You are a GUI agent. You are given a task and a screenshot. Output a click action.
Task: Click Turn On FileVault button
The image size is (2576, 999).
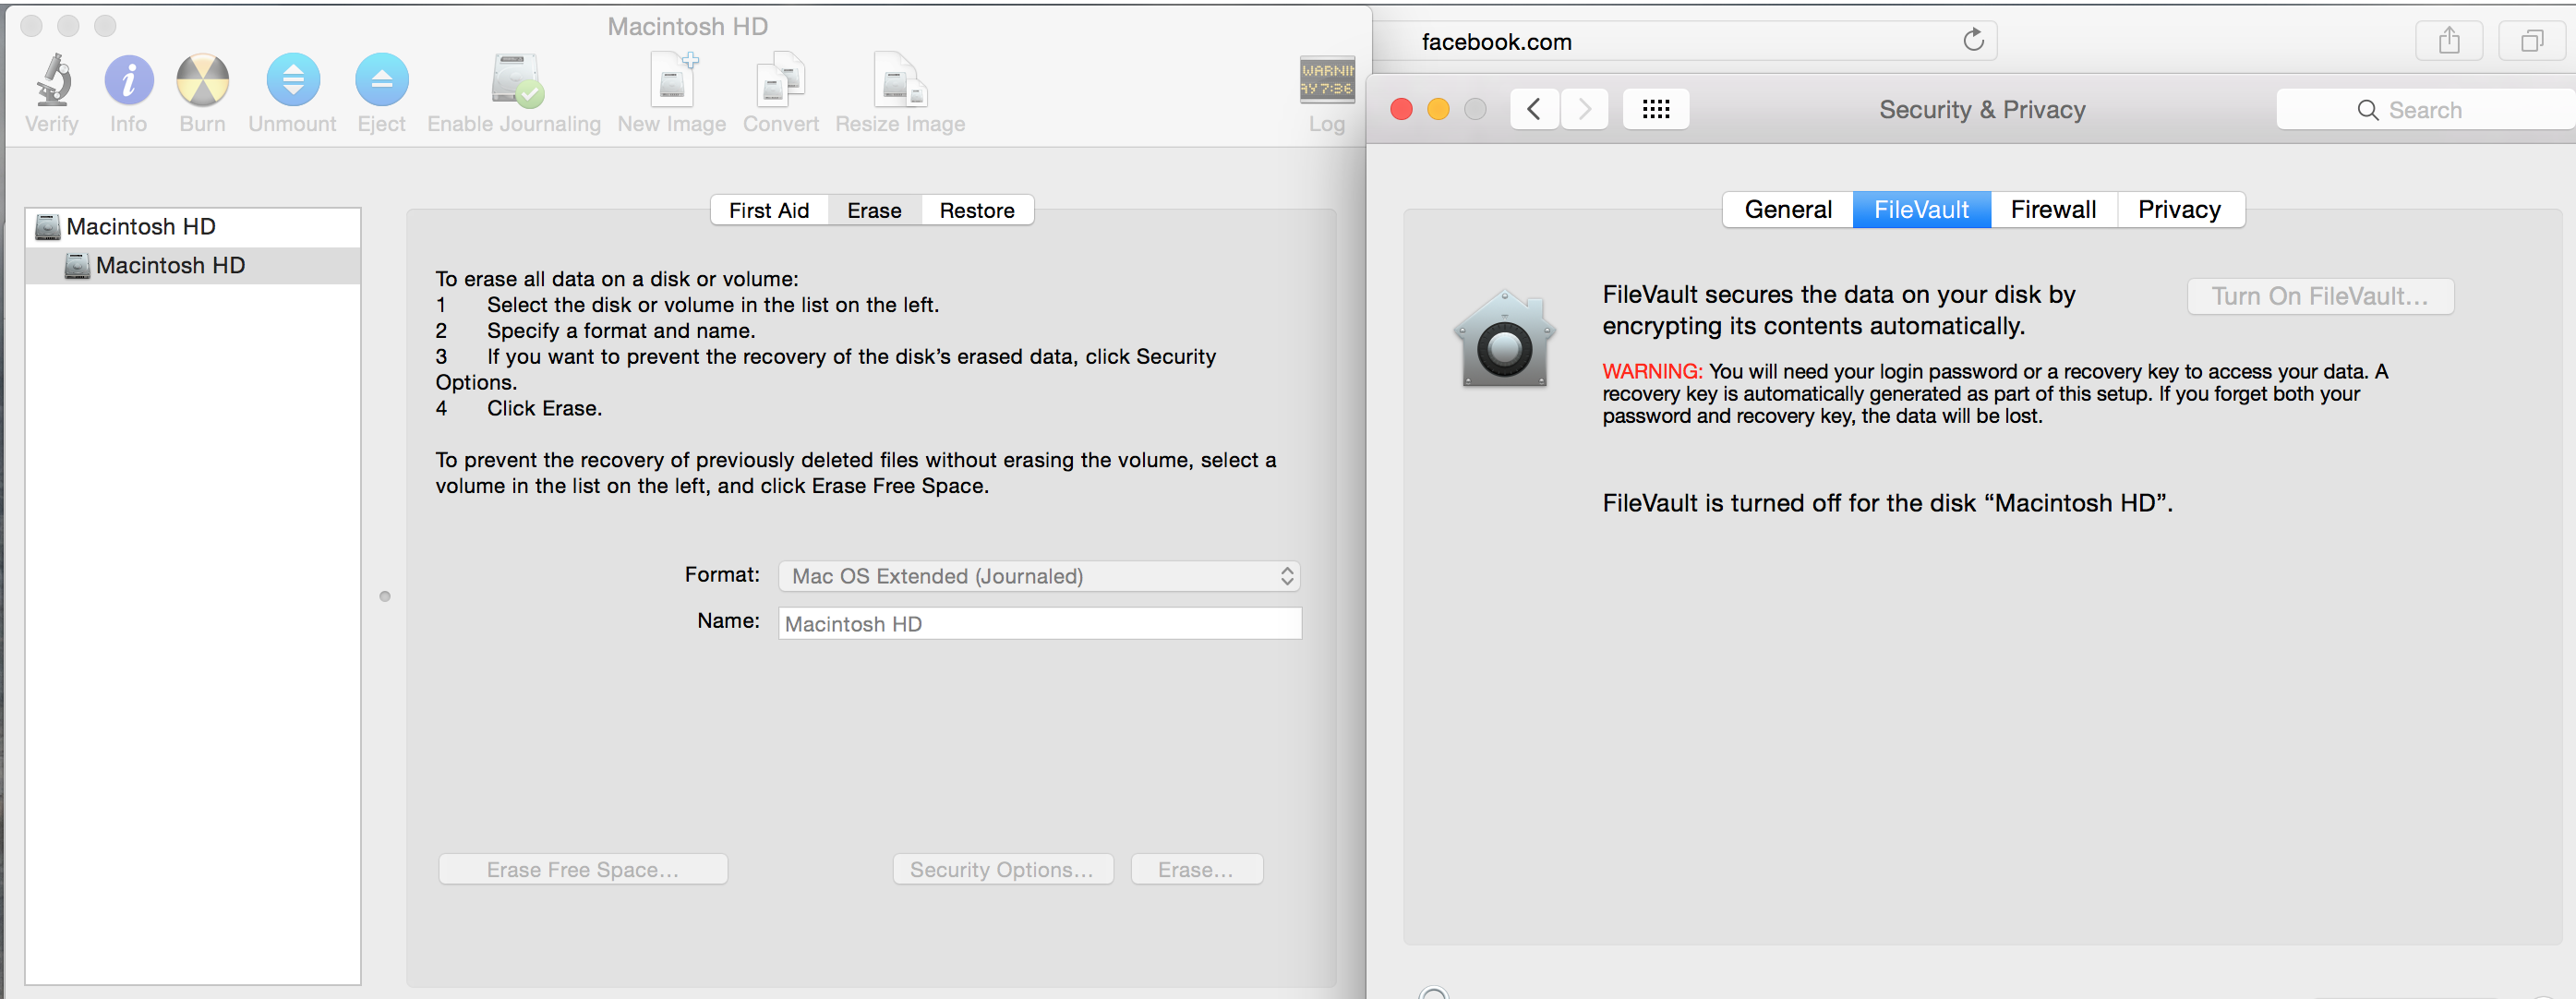click(x=2319, y=296)
